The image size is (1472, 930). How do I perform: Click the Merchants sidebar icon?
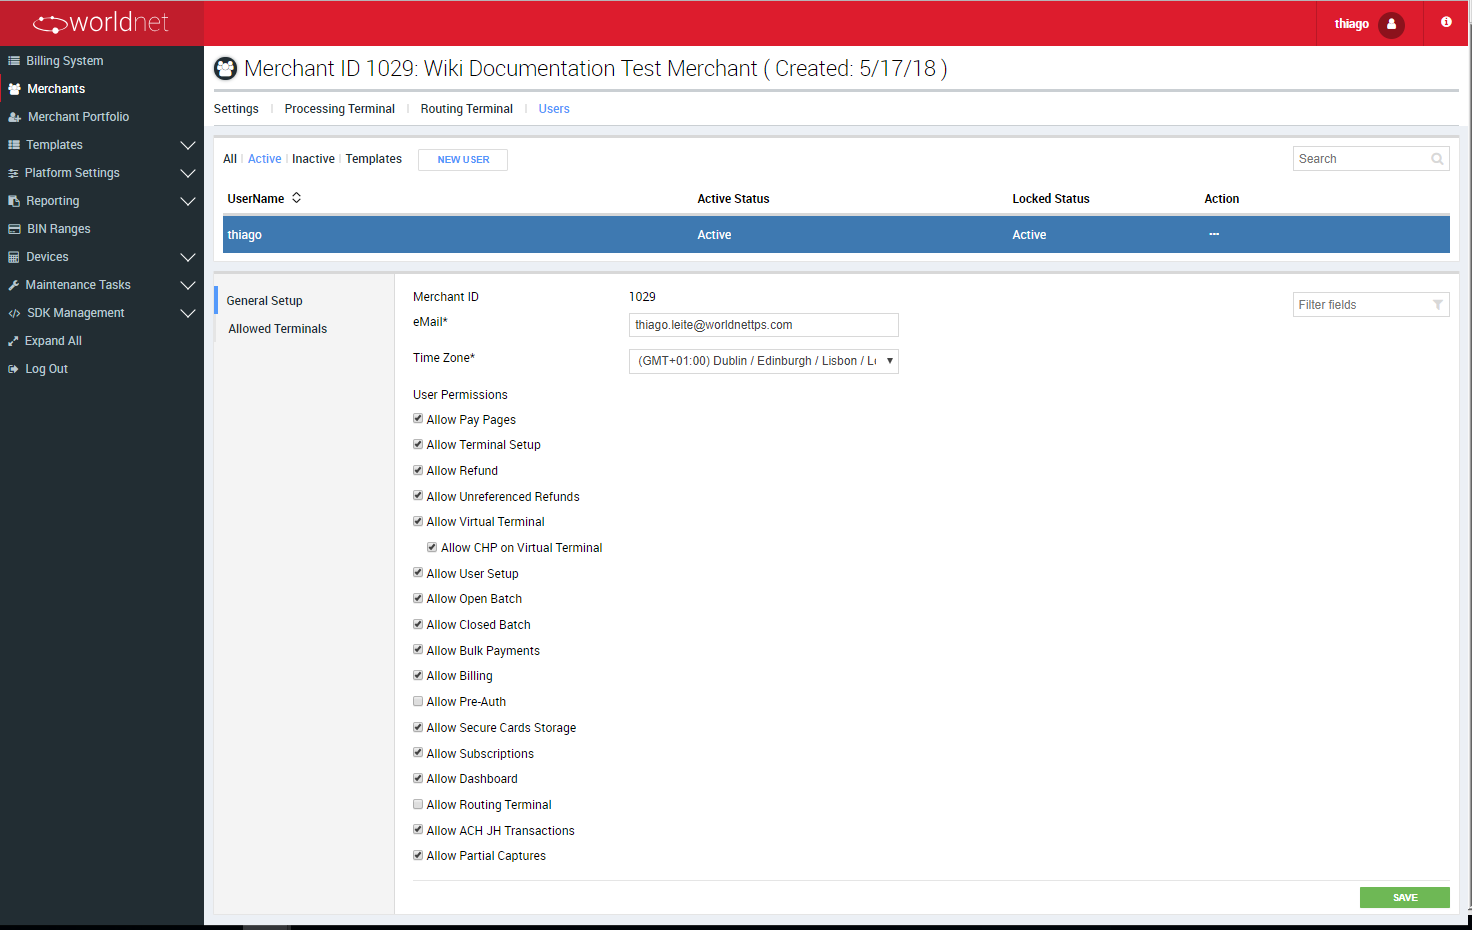[14, 89]
